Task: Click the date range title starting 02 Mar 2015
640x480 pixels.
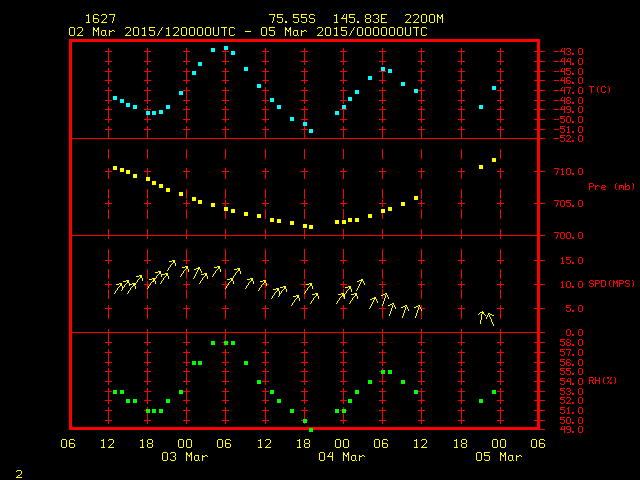Action: (x=248, y=31)
